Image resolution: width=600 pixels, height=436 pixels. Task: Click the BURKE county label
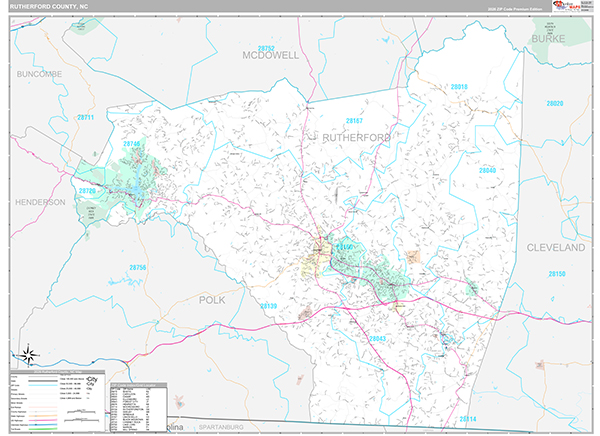point(548,39)
